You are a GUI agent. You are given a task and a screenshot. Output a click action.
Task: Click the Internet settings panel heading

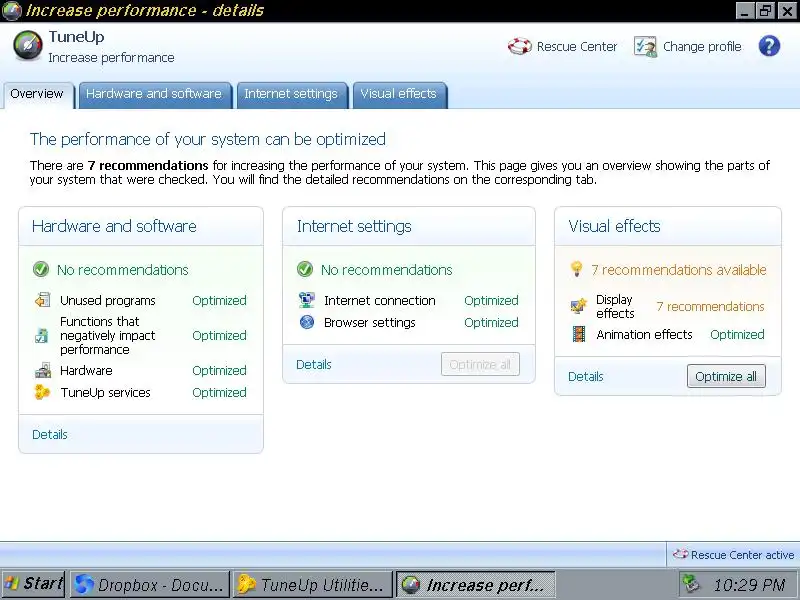coord(354,226)
